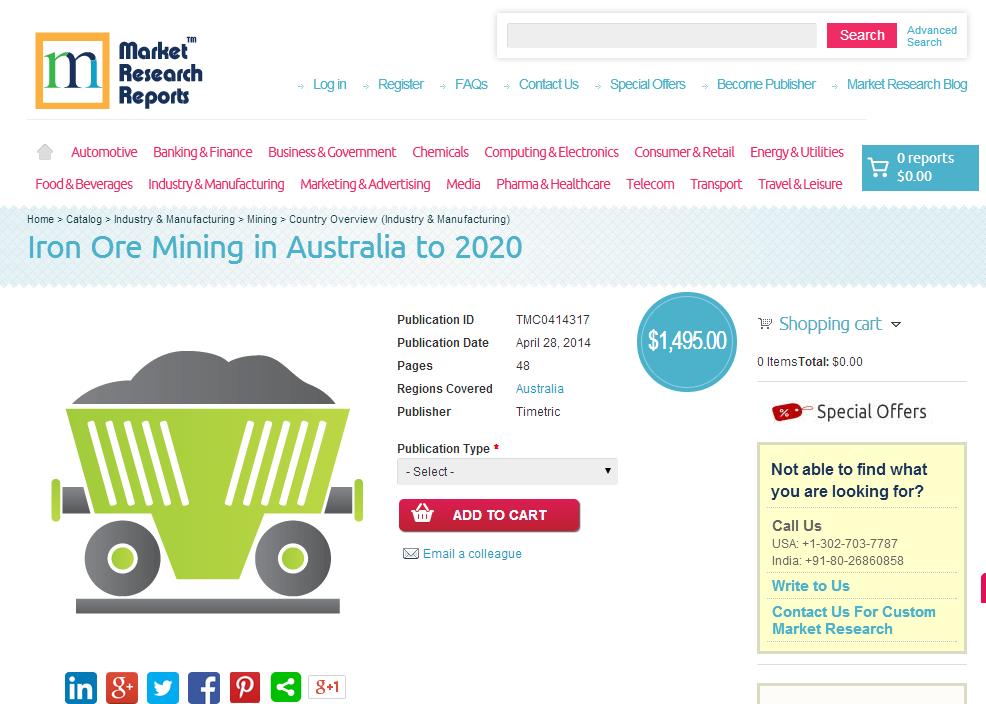Click Email a colleague link
Viewport: 986px width, 704px height.
[472, 554]
